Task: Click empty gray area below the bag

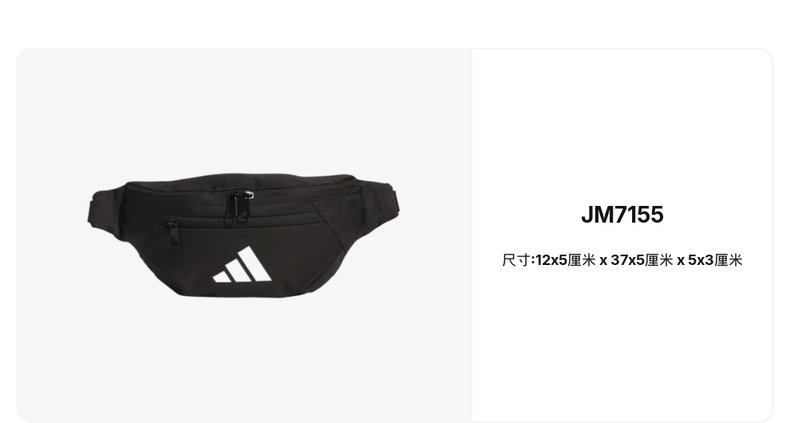Action: tap(244, 360)
